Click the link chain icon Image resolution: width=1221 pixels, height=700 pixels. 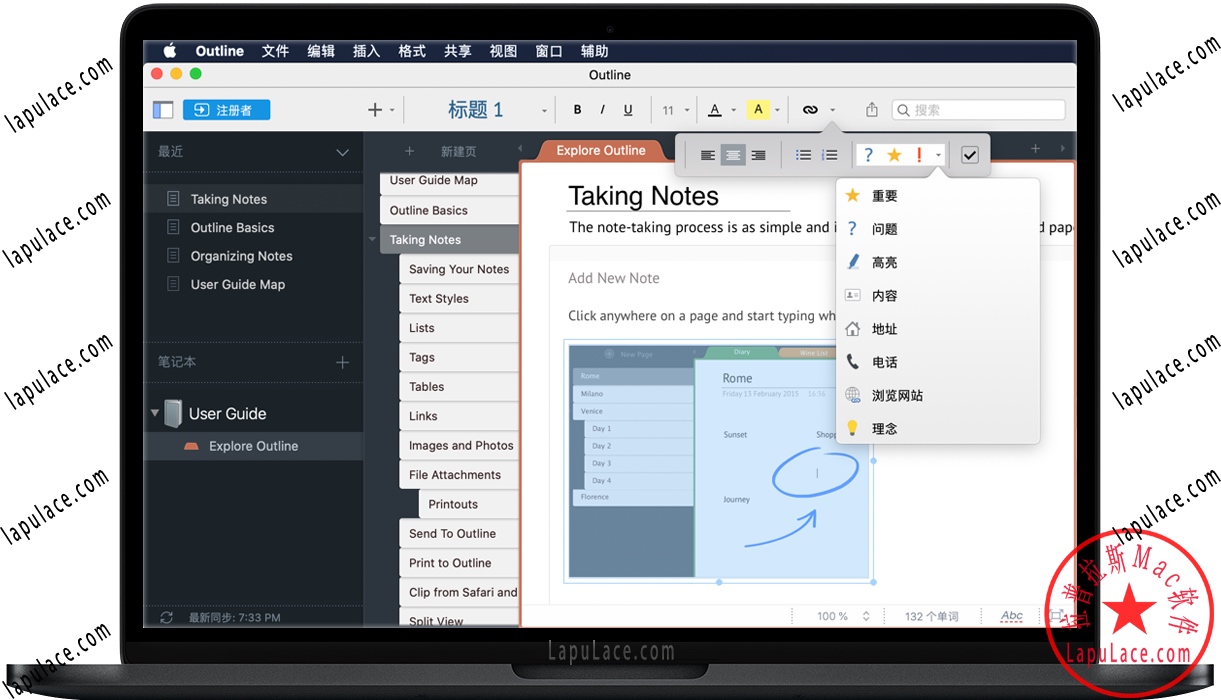811,110
